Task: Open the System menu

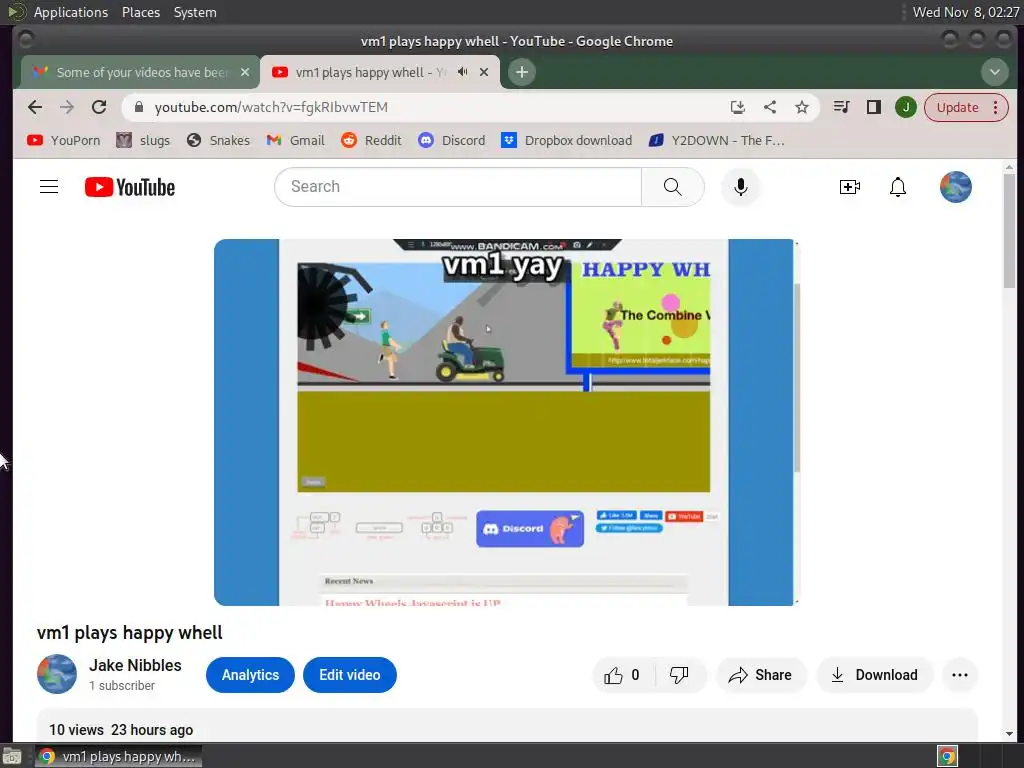Action: [x=195, y=12]
